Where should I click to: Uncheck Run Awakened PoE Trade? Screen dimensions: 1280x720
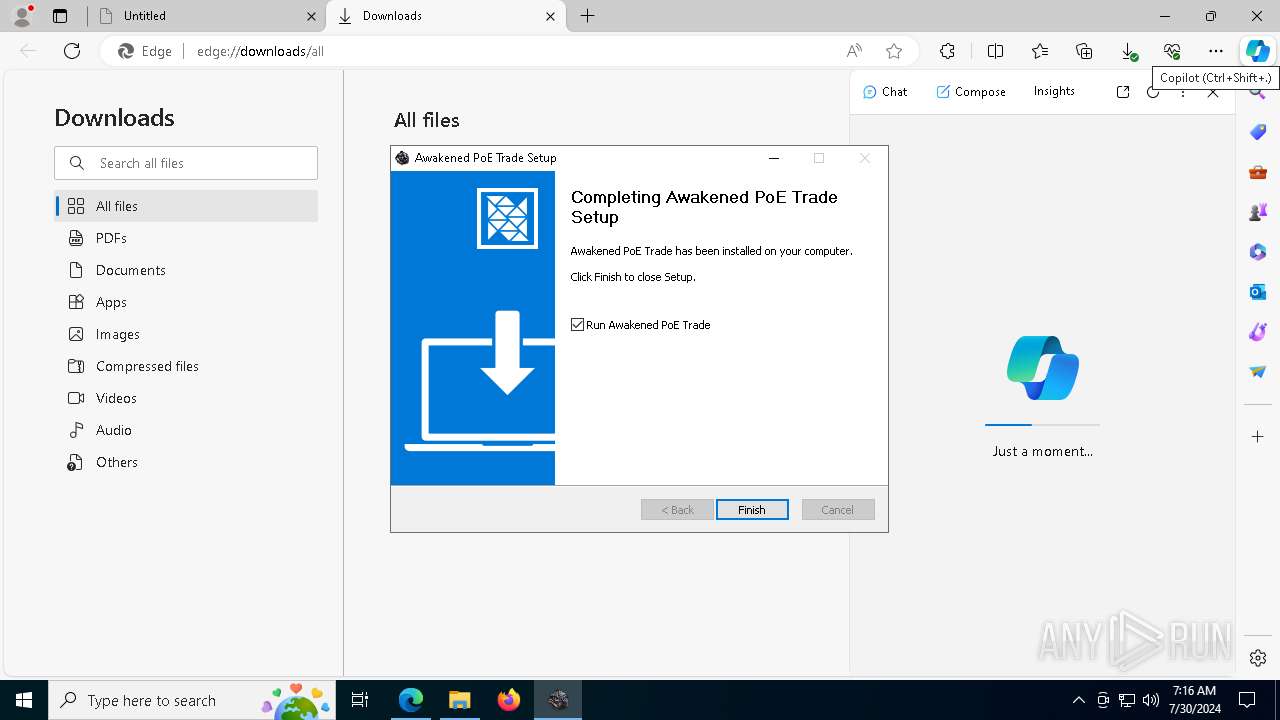[x=577, y=325]
